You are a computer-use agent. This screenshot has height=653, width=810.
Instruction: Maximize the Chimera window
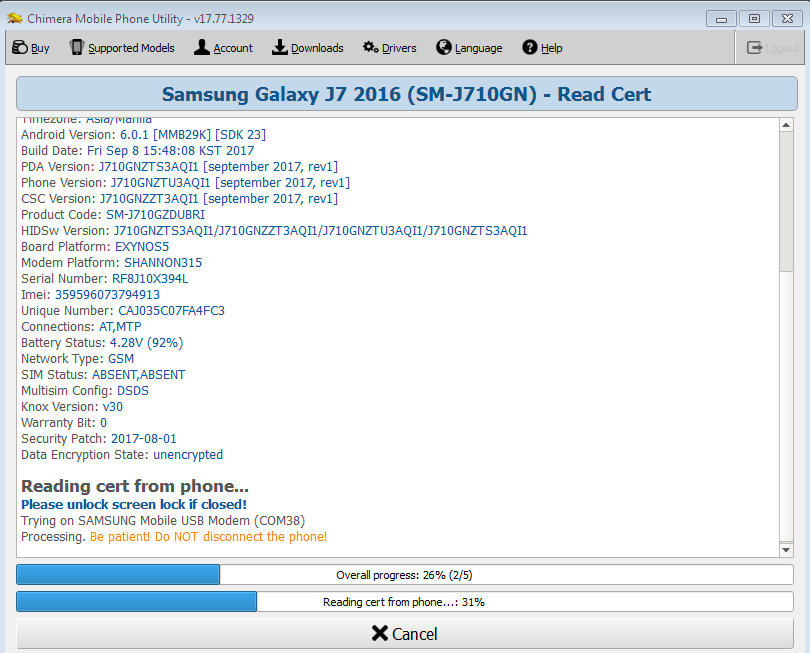click(754, 19)
